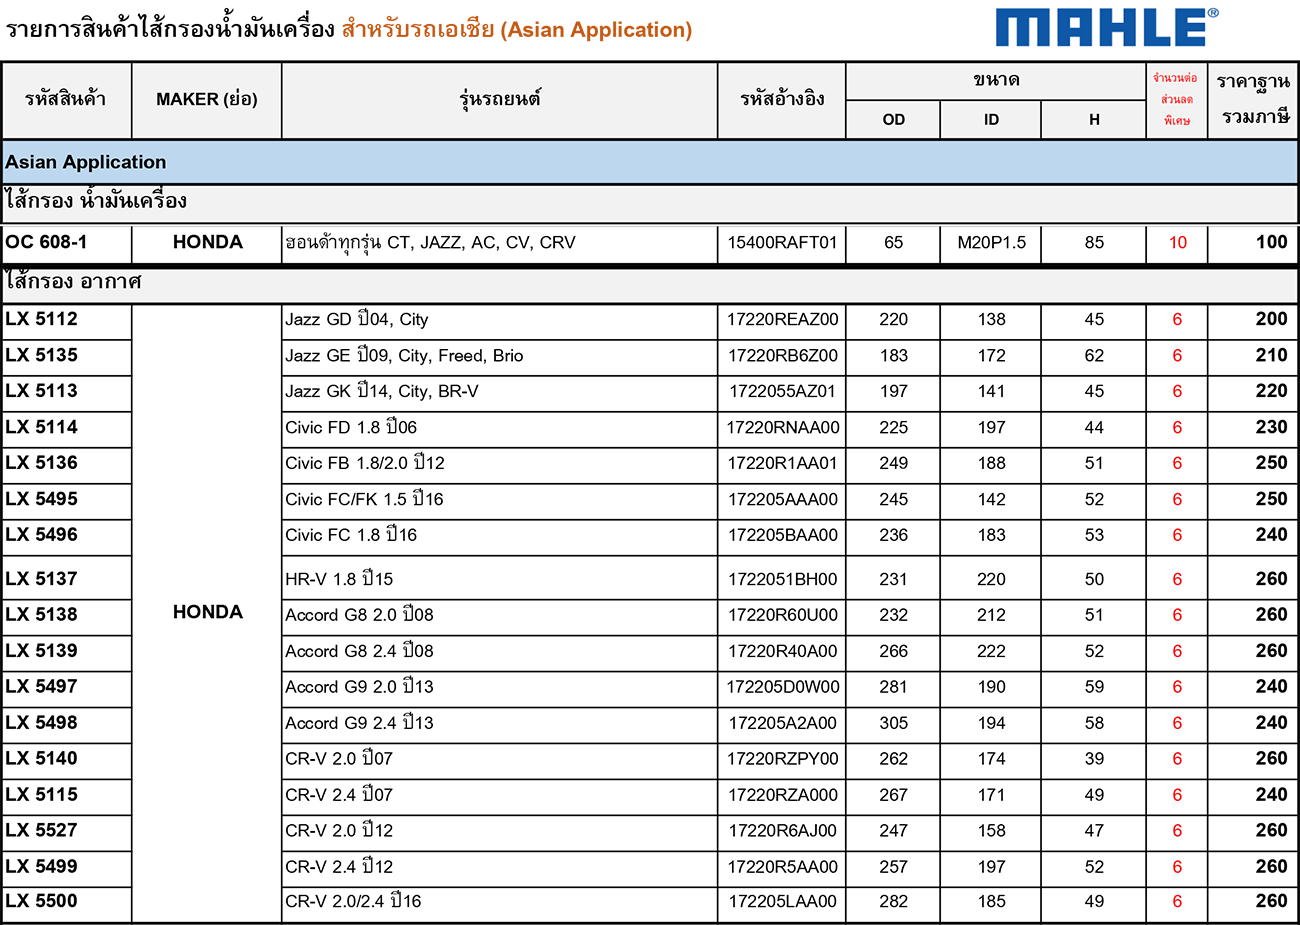
Task: Click reference code 172205AAA00
Action: [782, 500]
